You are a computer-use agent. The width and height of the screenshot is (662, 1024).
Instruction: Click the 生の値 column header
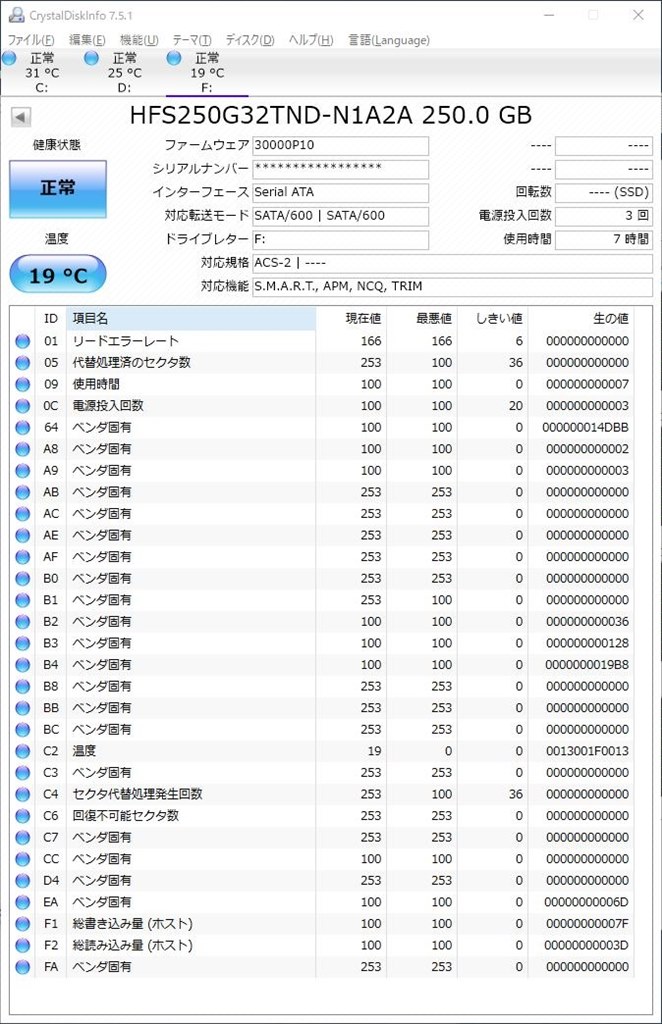(580, 319)
